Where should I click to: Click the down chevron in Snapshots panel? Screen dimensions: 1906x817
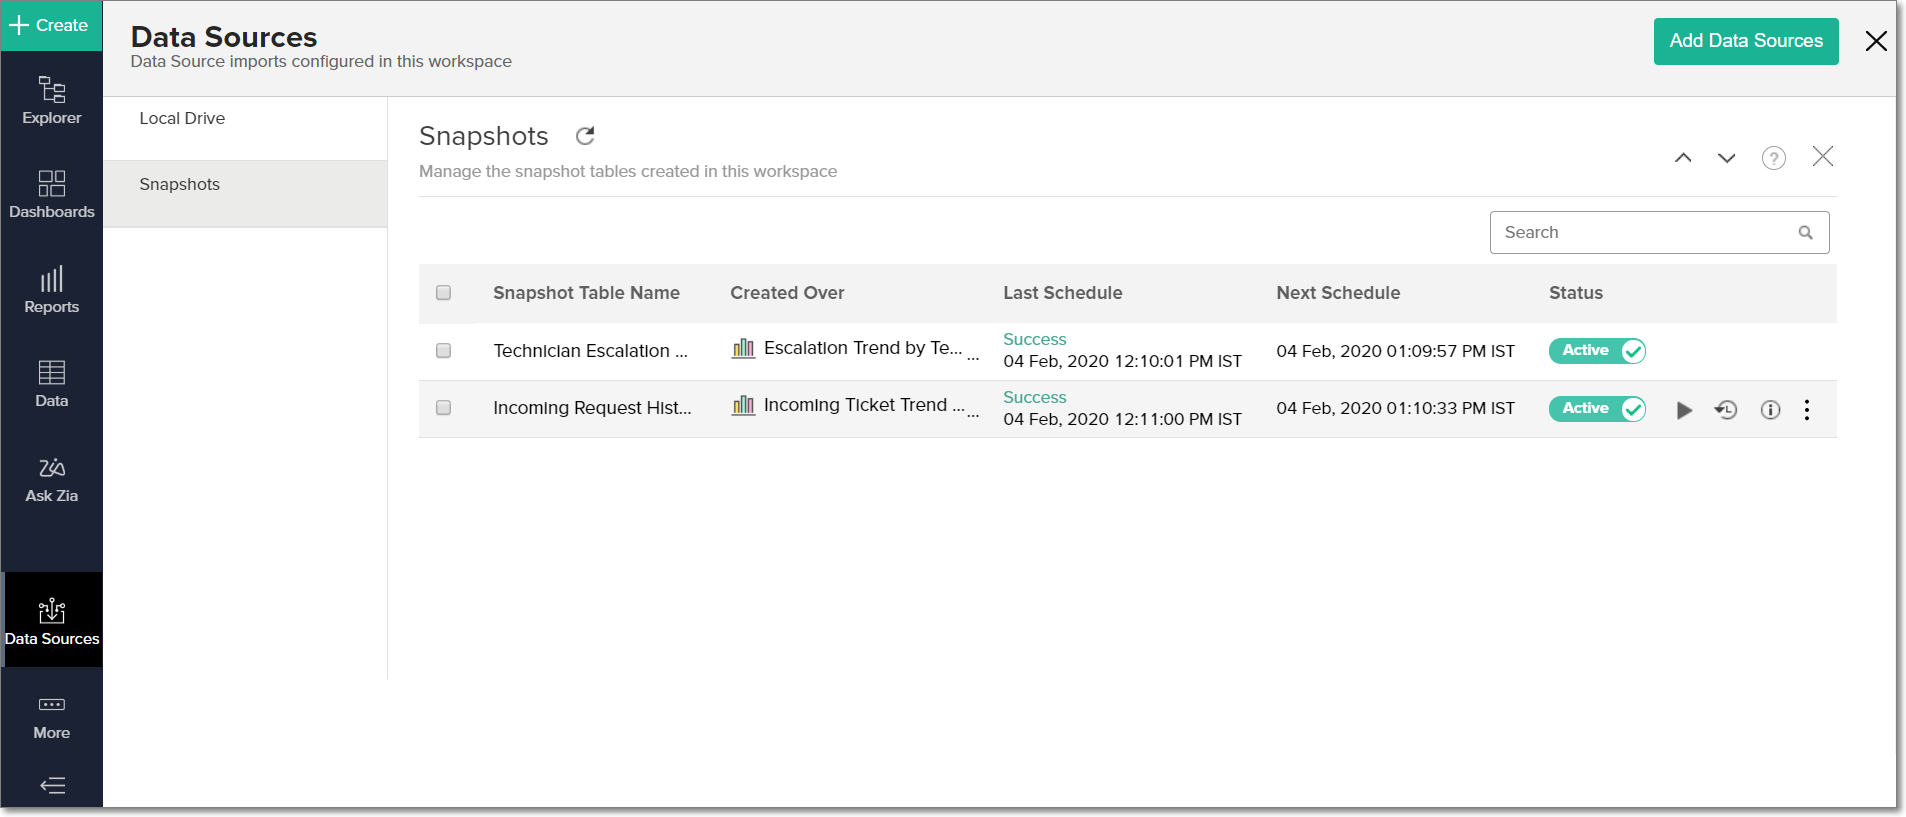tap(1726, 158)
